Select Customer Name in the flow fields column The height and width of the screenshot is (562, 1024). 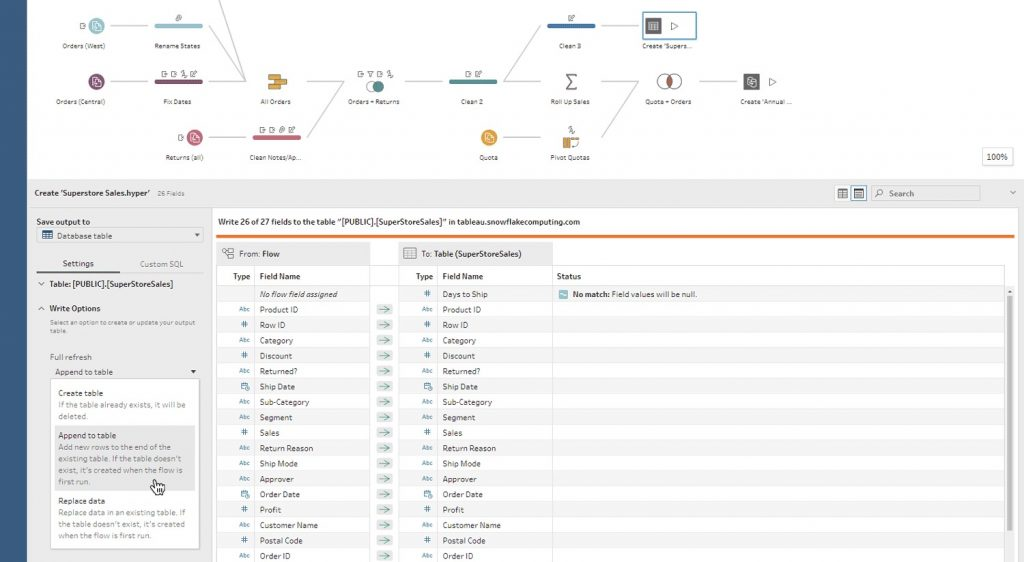coord(289,525)
